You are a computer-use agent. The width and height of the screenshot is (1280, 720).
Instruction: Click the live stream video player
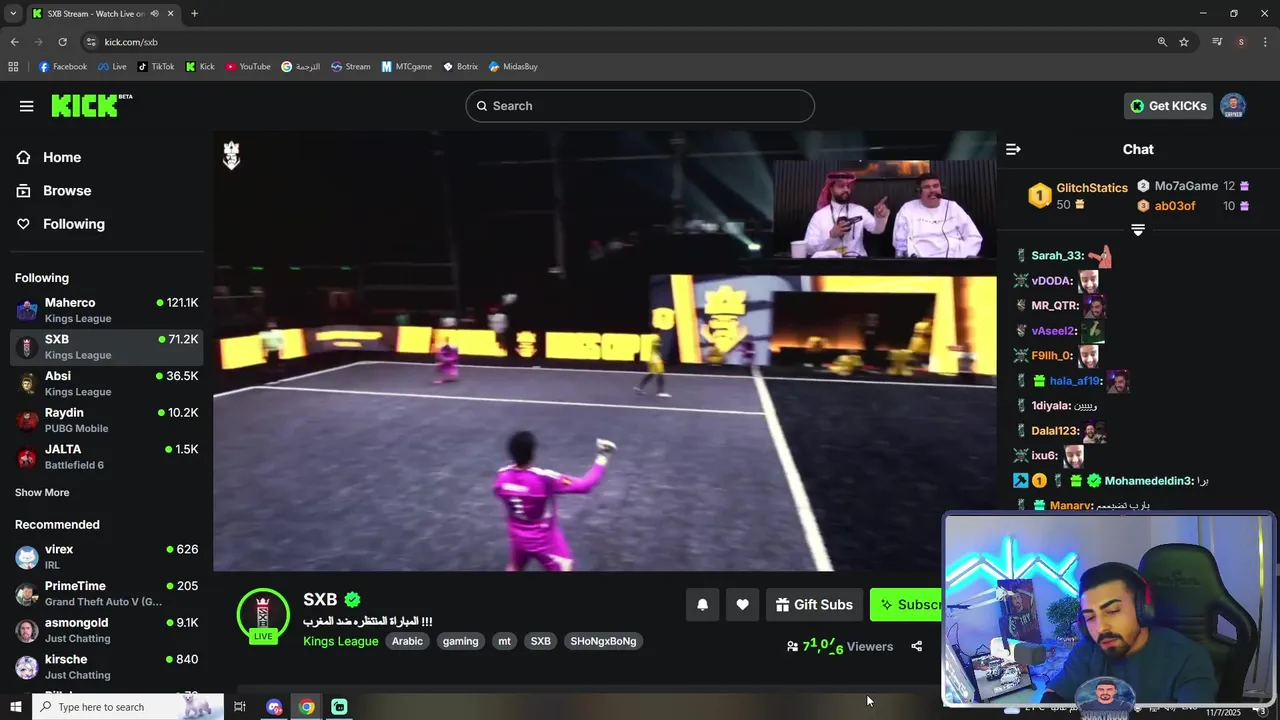pos(605,351)
